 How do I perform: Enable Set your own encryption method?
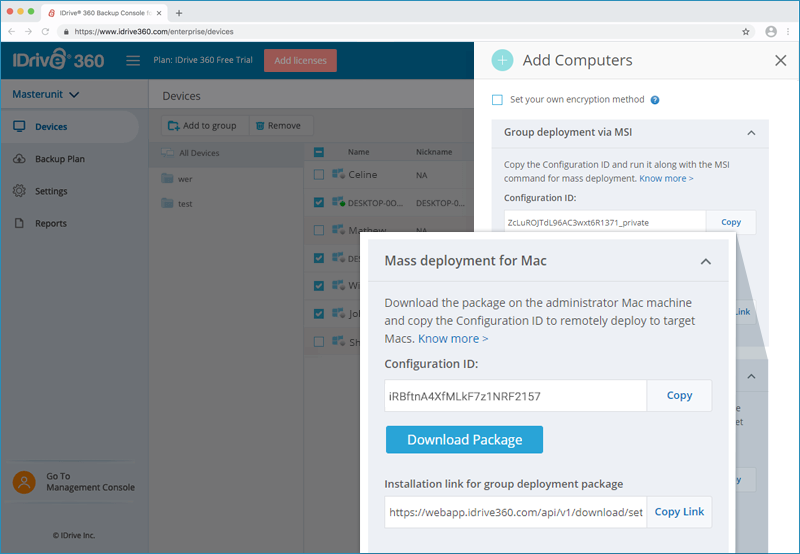coord(497,99)
